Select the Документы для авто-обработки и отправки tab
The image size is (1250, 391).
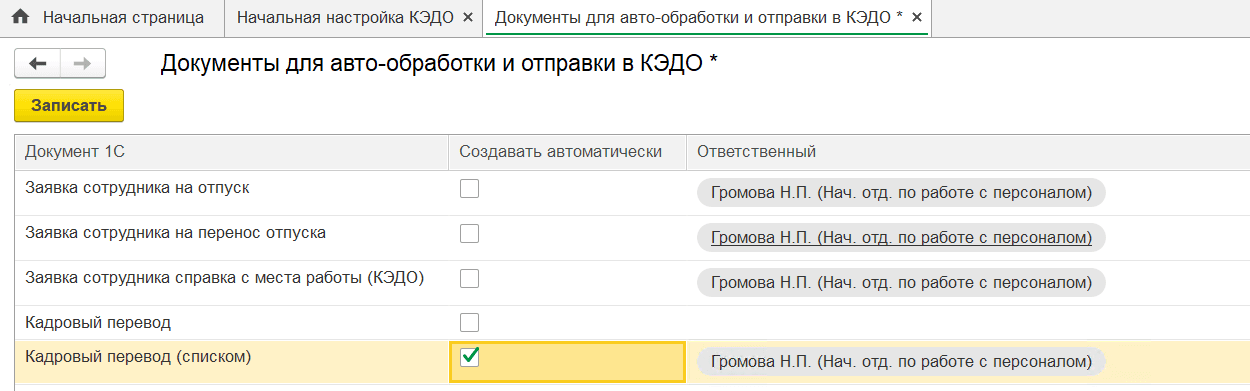[698, 18]
